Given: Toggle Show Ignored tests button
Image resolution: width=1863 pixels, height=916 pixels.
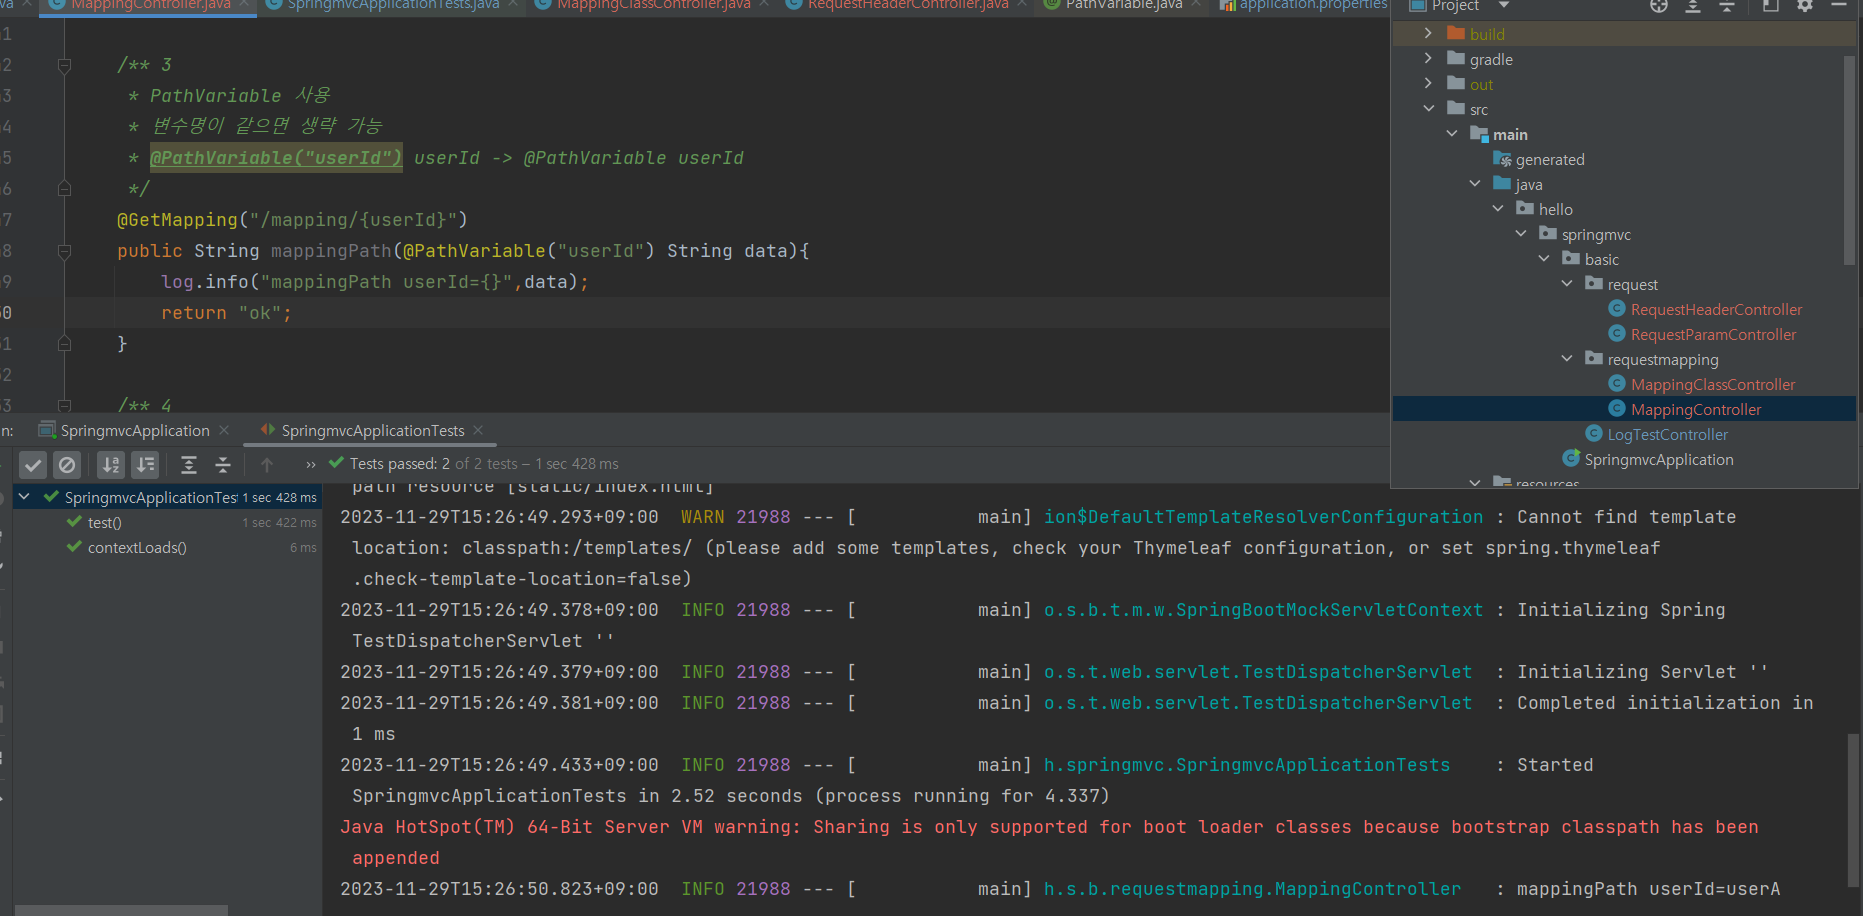Looking at the screenshot, I should click(x=67, y=465).
